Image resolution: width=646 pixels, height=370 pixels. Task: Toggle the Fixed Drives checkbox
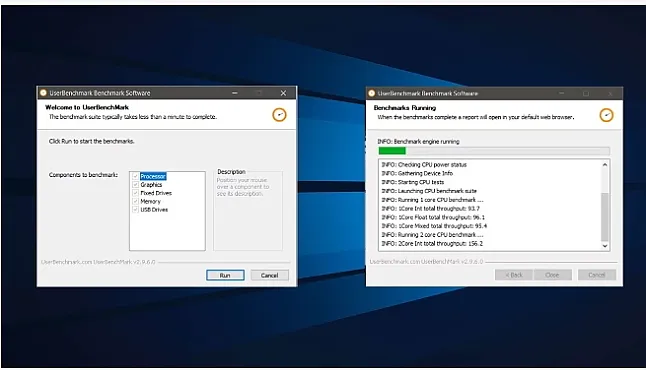[x=135, y=193]
